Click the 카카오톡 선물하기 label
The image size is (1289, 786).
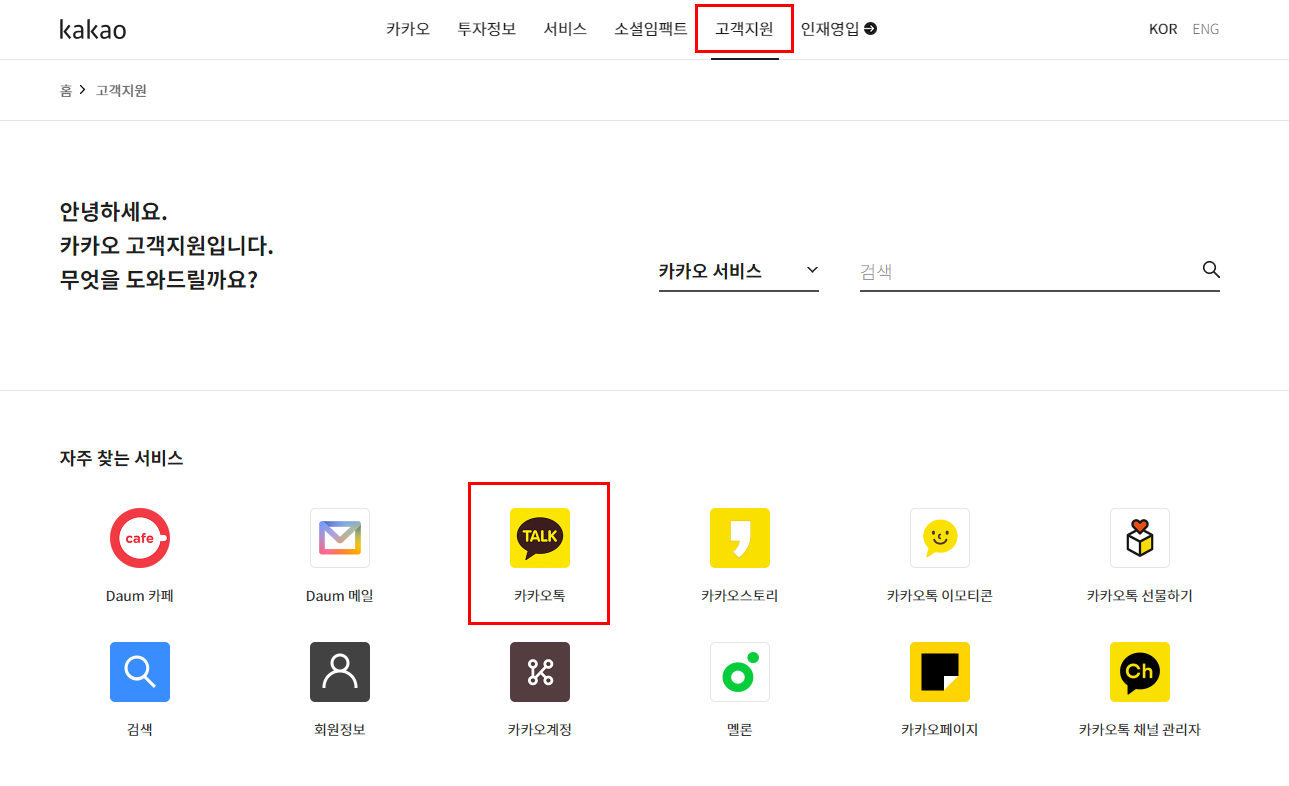(1140, 596)
